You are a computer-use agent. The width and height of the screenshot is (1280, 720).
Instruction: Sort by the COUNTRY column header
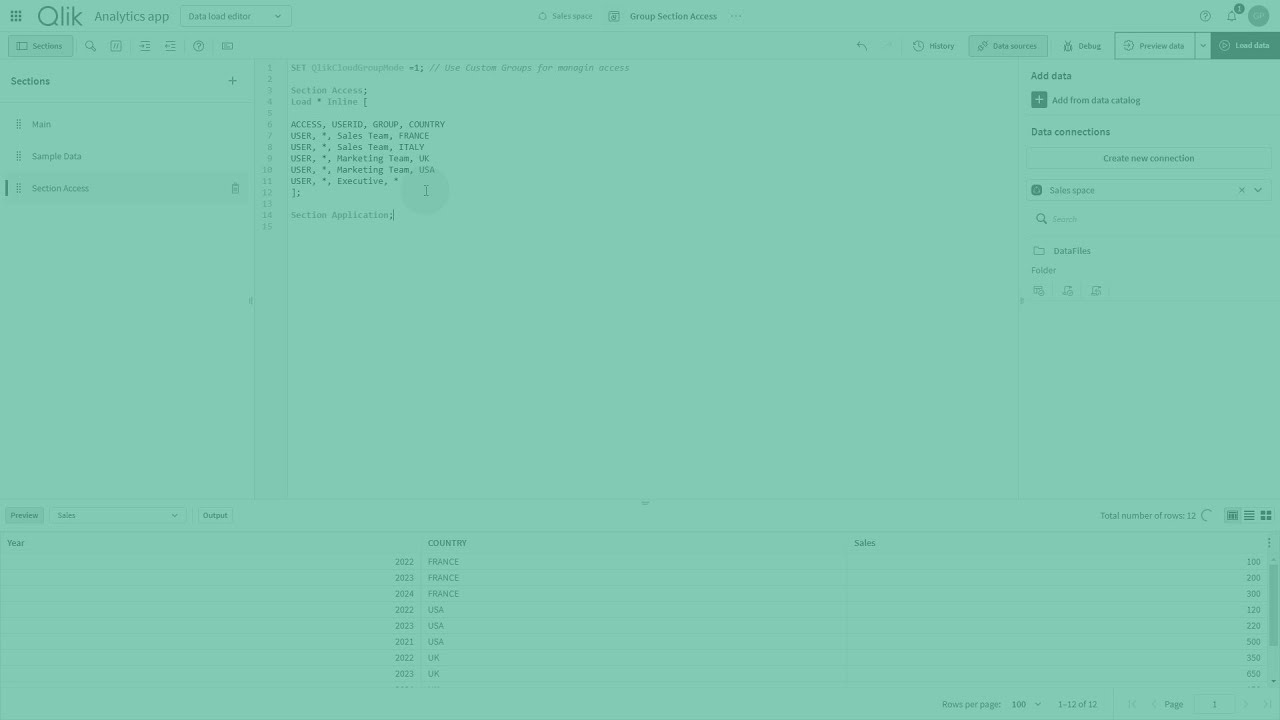[x=447, y=543]
